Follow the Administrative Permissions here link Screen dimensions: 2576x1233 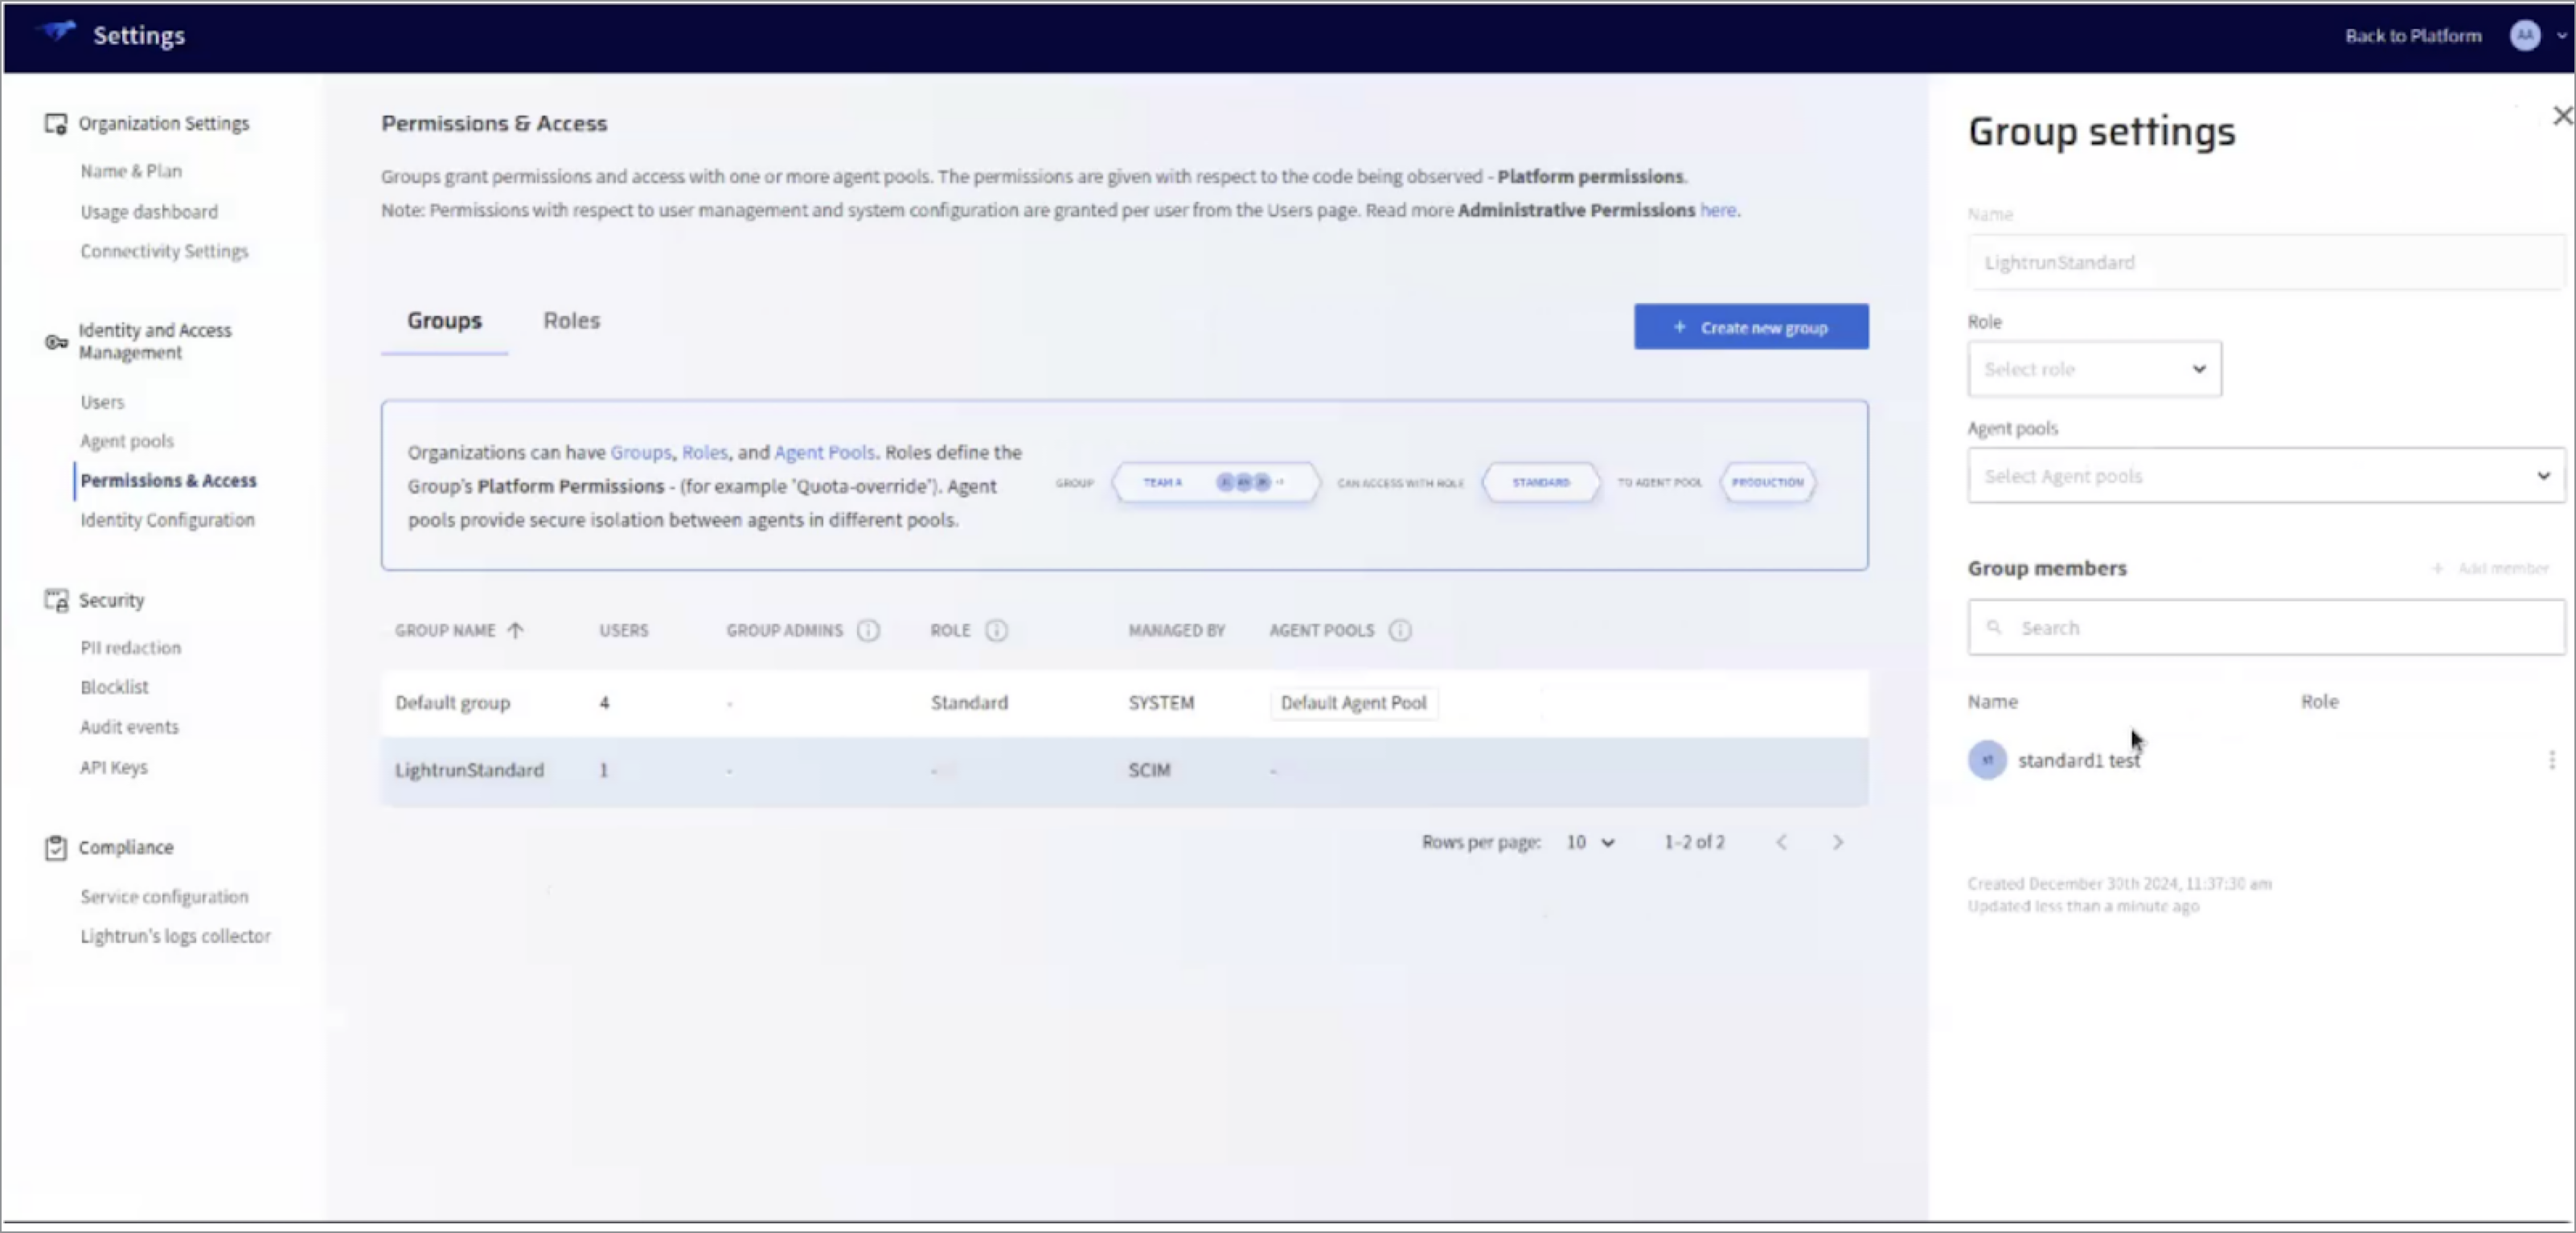(x=1717, y=210)
